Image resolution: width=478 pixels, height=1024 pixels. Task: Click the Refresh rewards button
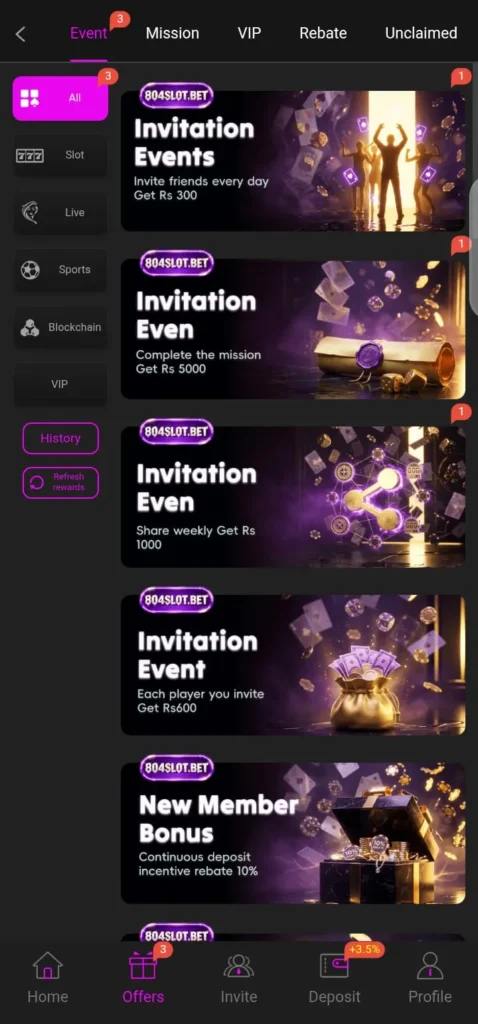click(61, 483)
